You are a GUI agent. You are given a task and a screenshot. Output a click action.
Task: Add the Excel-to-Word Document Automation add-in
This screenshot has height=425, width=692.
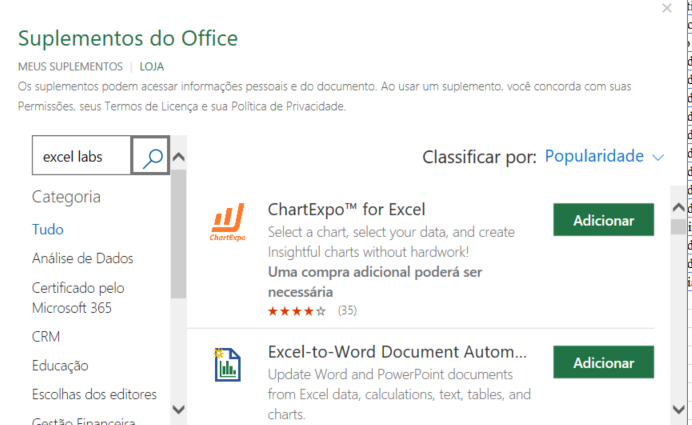(603, 362)
